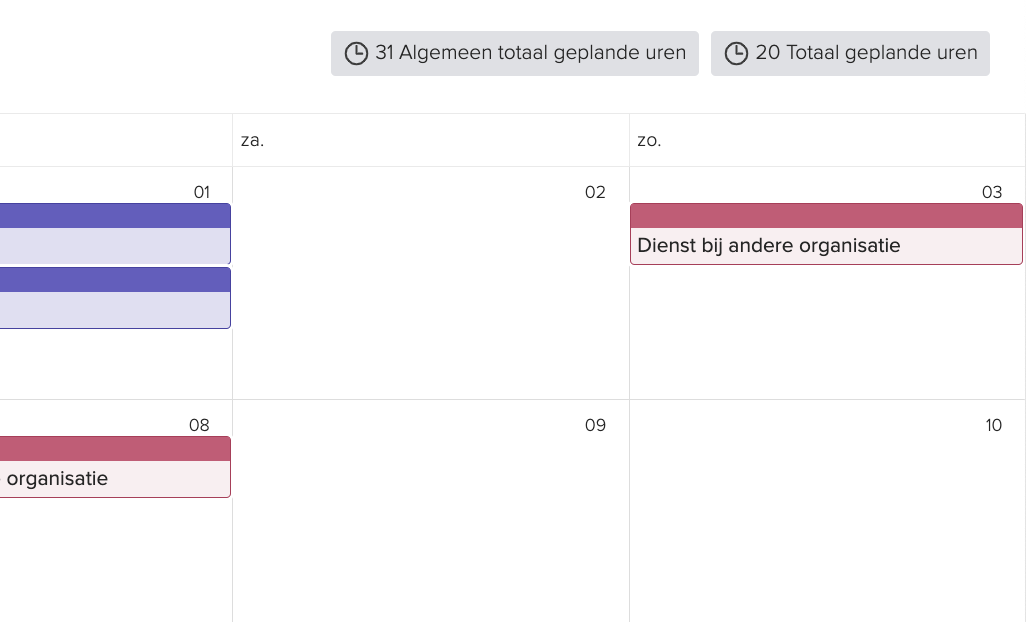Open Dienst bij andere organisatie on day 03

tap(826, 234)
